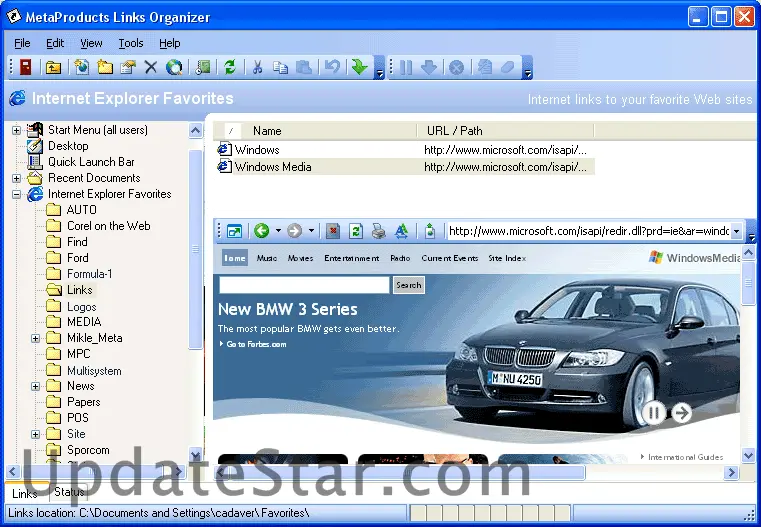The image size is (761, 527).
Task: Click the banner next arrow button
Action: click(682, 413)
